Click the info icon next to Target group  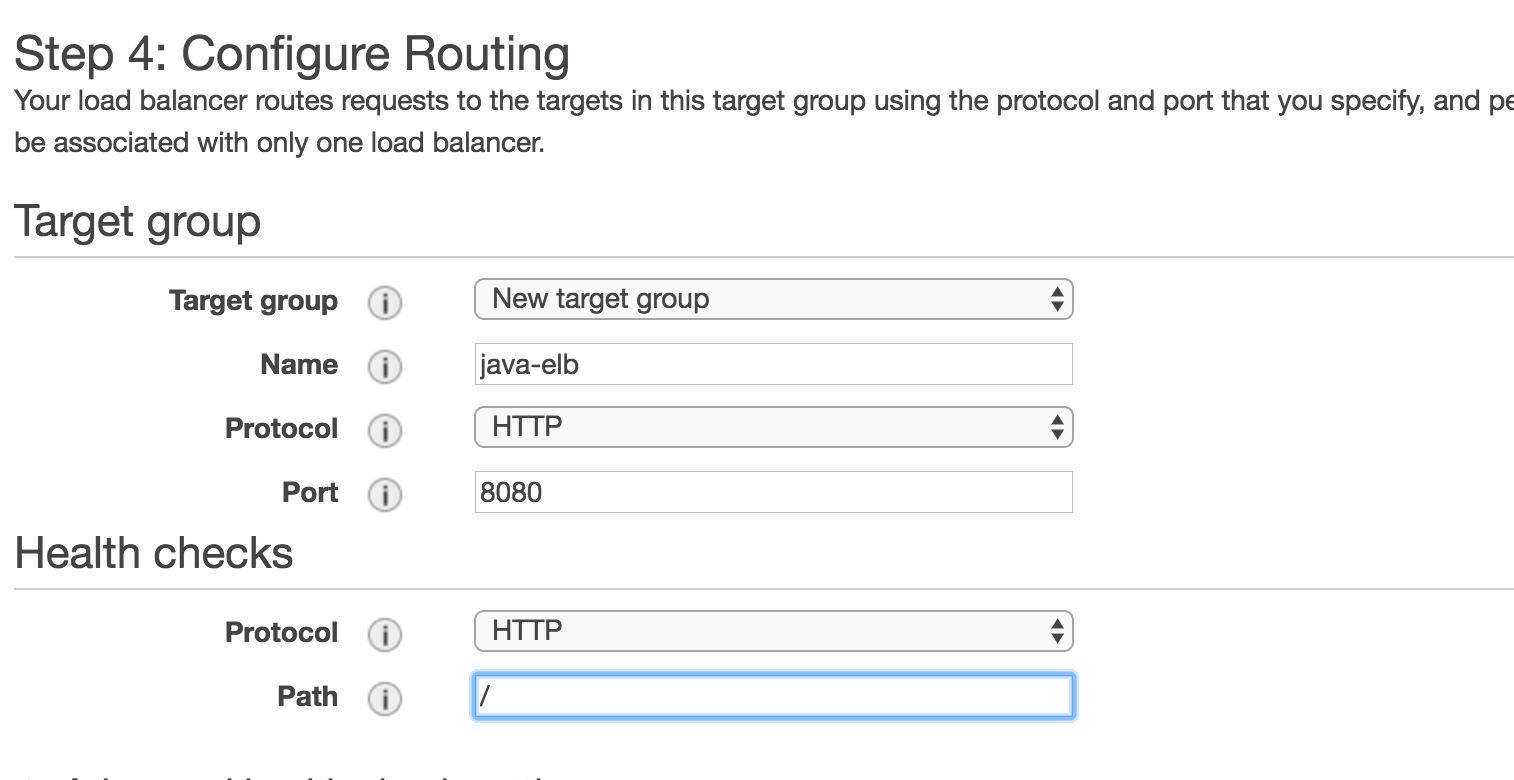click(385, 302)
